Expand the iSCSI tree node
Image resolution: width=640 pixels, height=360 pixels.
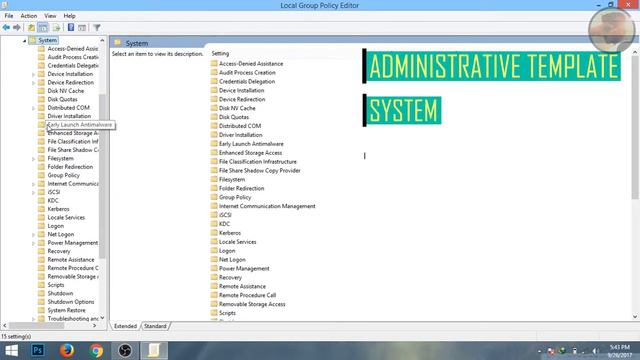tap(33, 192)
